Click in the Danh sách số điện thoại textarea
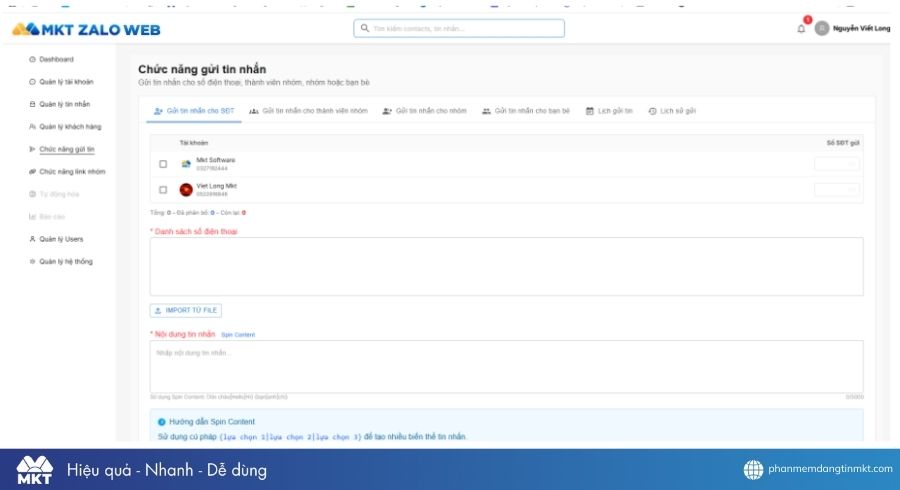The image size is (900, 490). coord(506,267)
